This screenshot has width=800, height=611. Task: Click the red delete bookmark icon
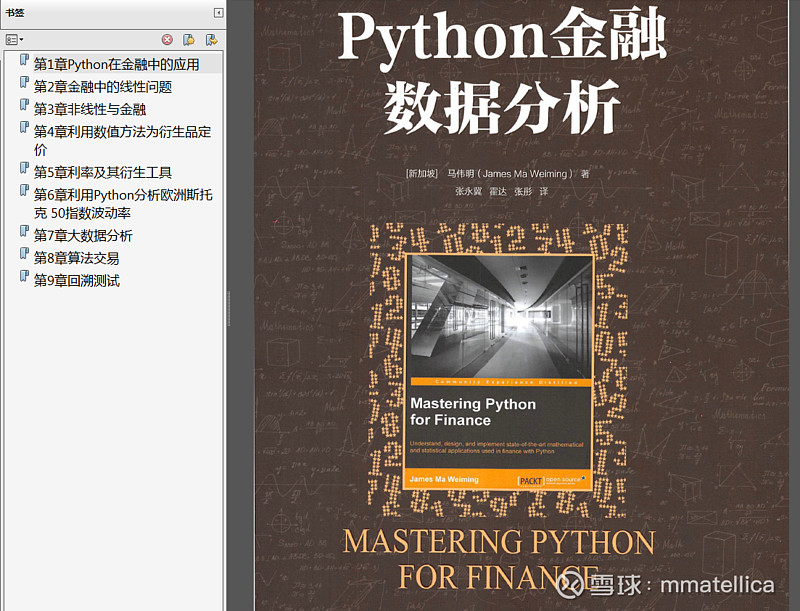point(167,40)
